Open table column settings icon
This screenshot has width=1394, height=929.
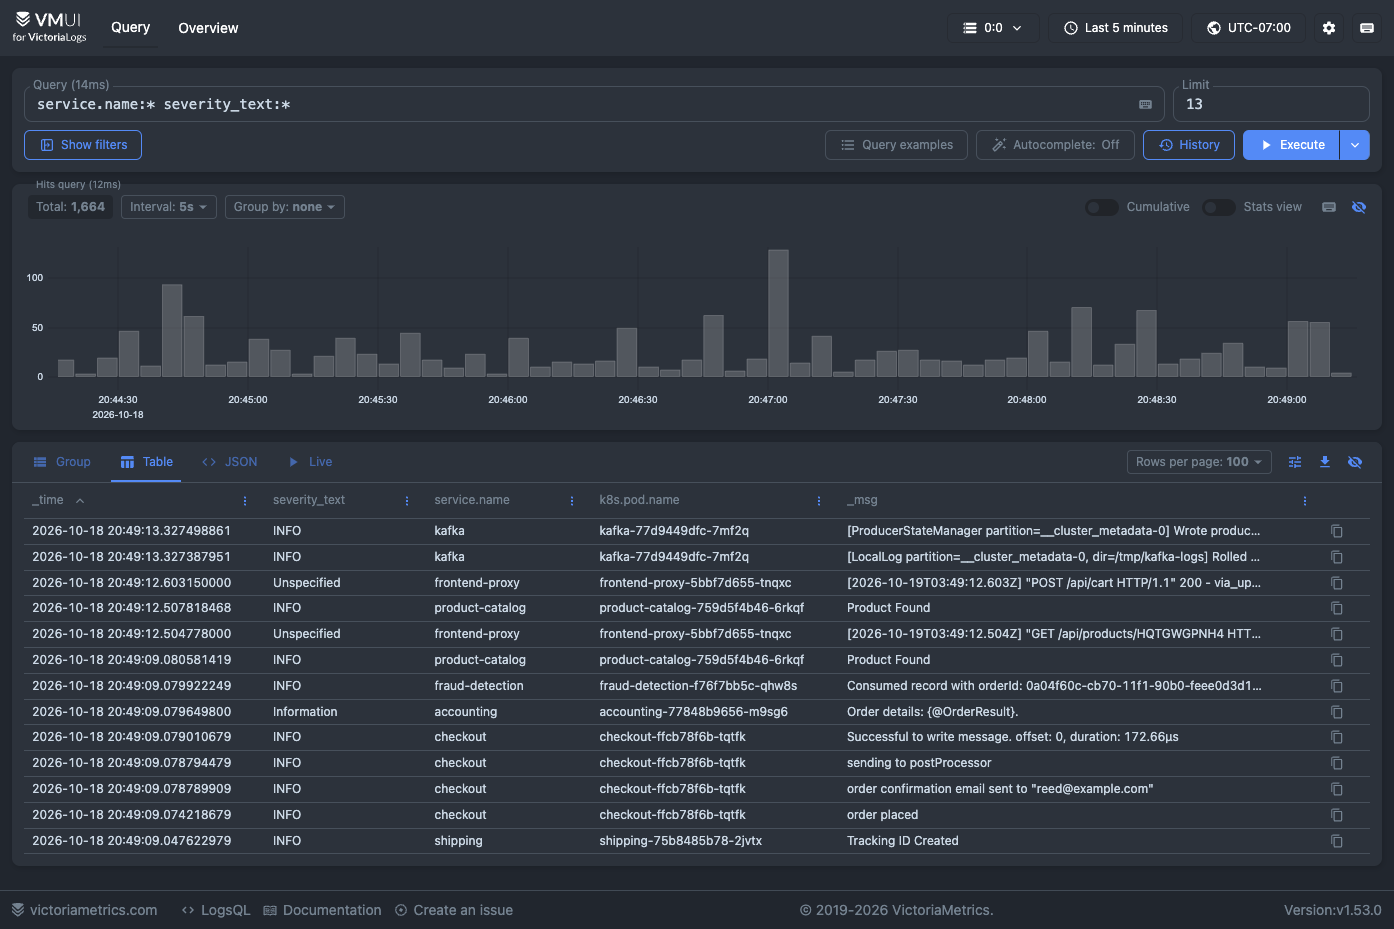(1295, 462)
